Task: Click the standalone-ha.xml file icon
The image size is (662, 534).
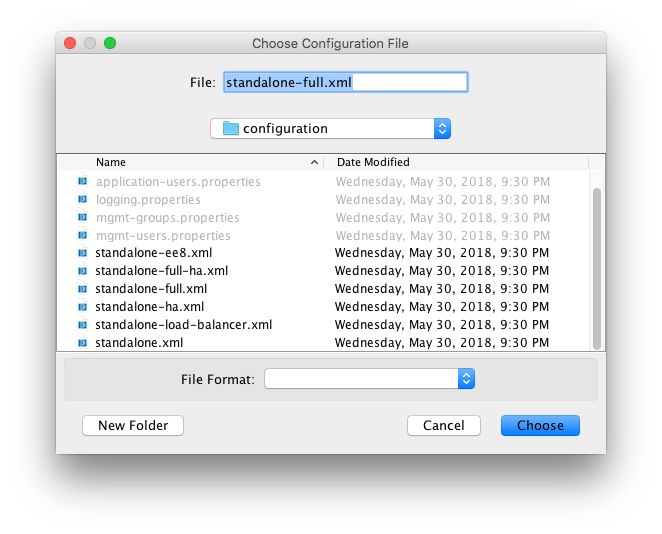Action: tap(82, 307)
